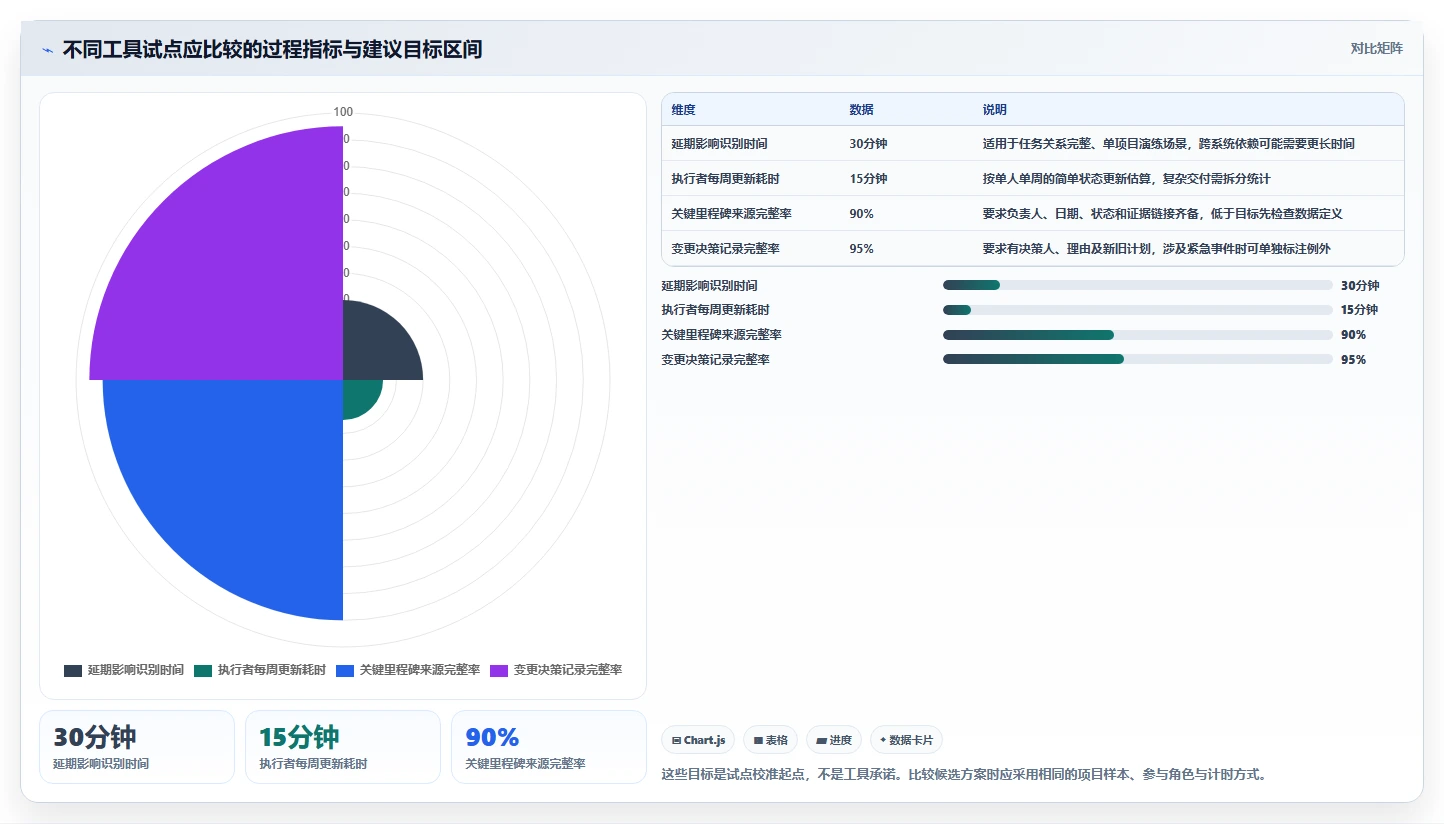Open the 15分钟 data card
This screenshot has height=824, width=1444.
click(x=343, y=747)
